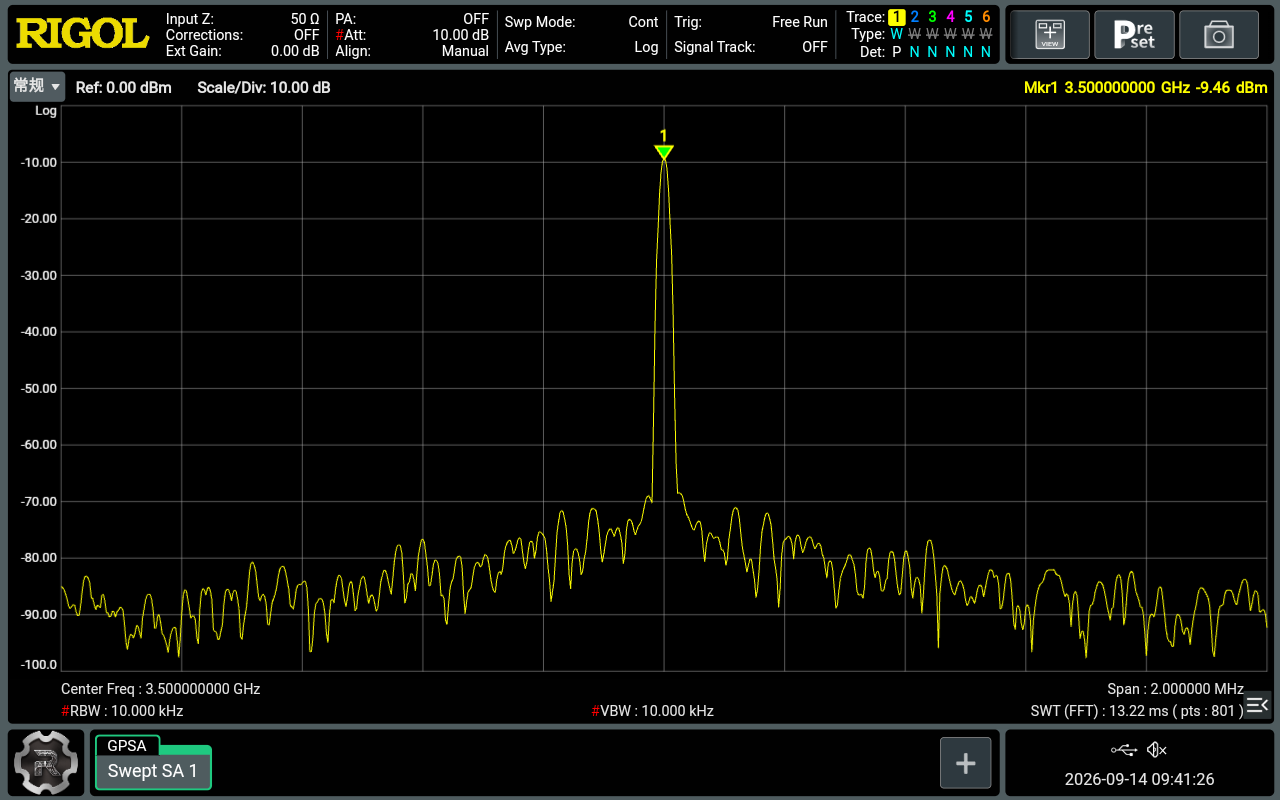This screenshot has height=800, width=1280.
Task: Click the Swp Mode Cont setting
Action: point(581,22)
